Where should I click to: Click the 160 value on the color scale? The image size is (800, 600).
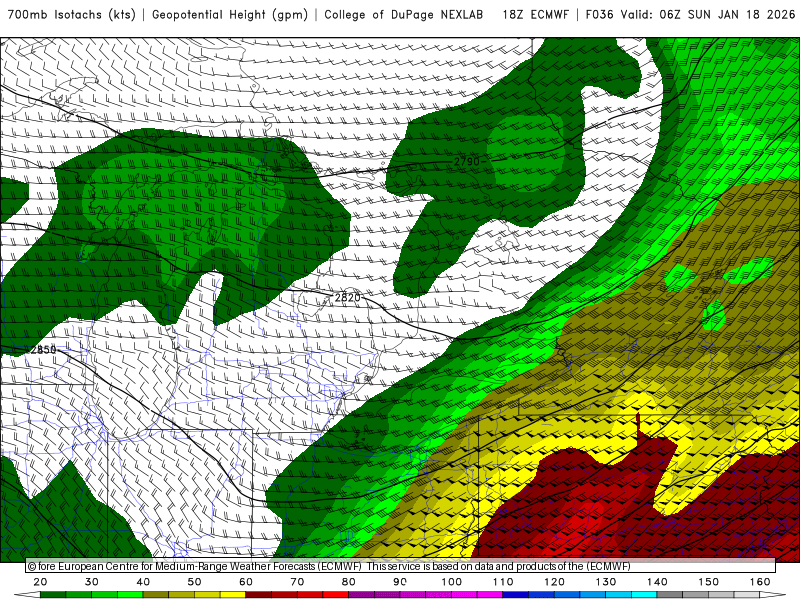click(760, 582)
